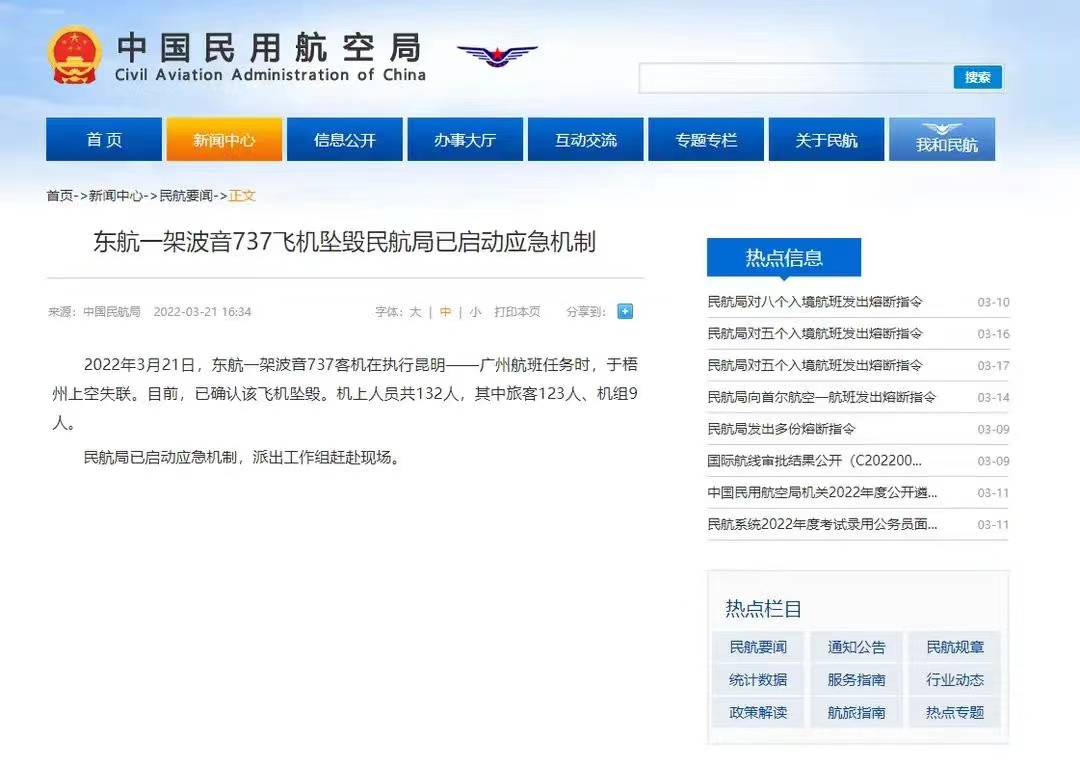This screenshot has width=1080, height=766.
Task: Open the 政策解读 column button
Action: (x=758, y=712)
